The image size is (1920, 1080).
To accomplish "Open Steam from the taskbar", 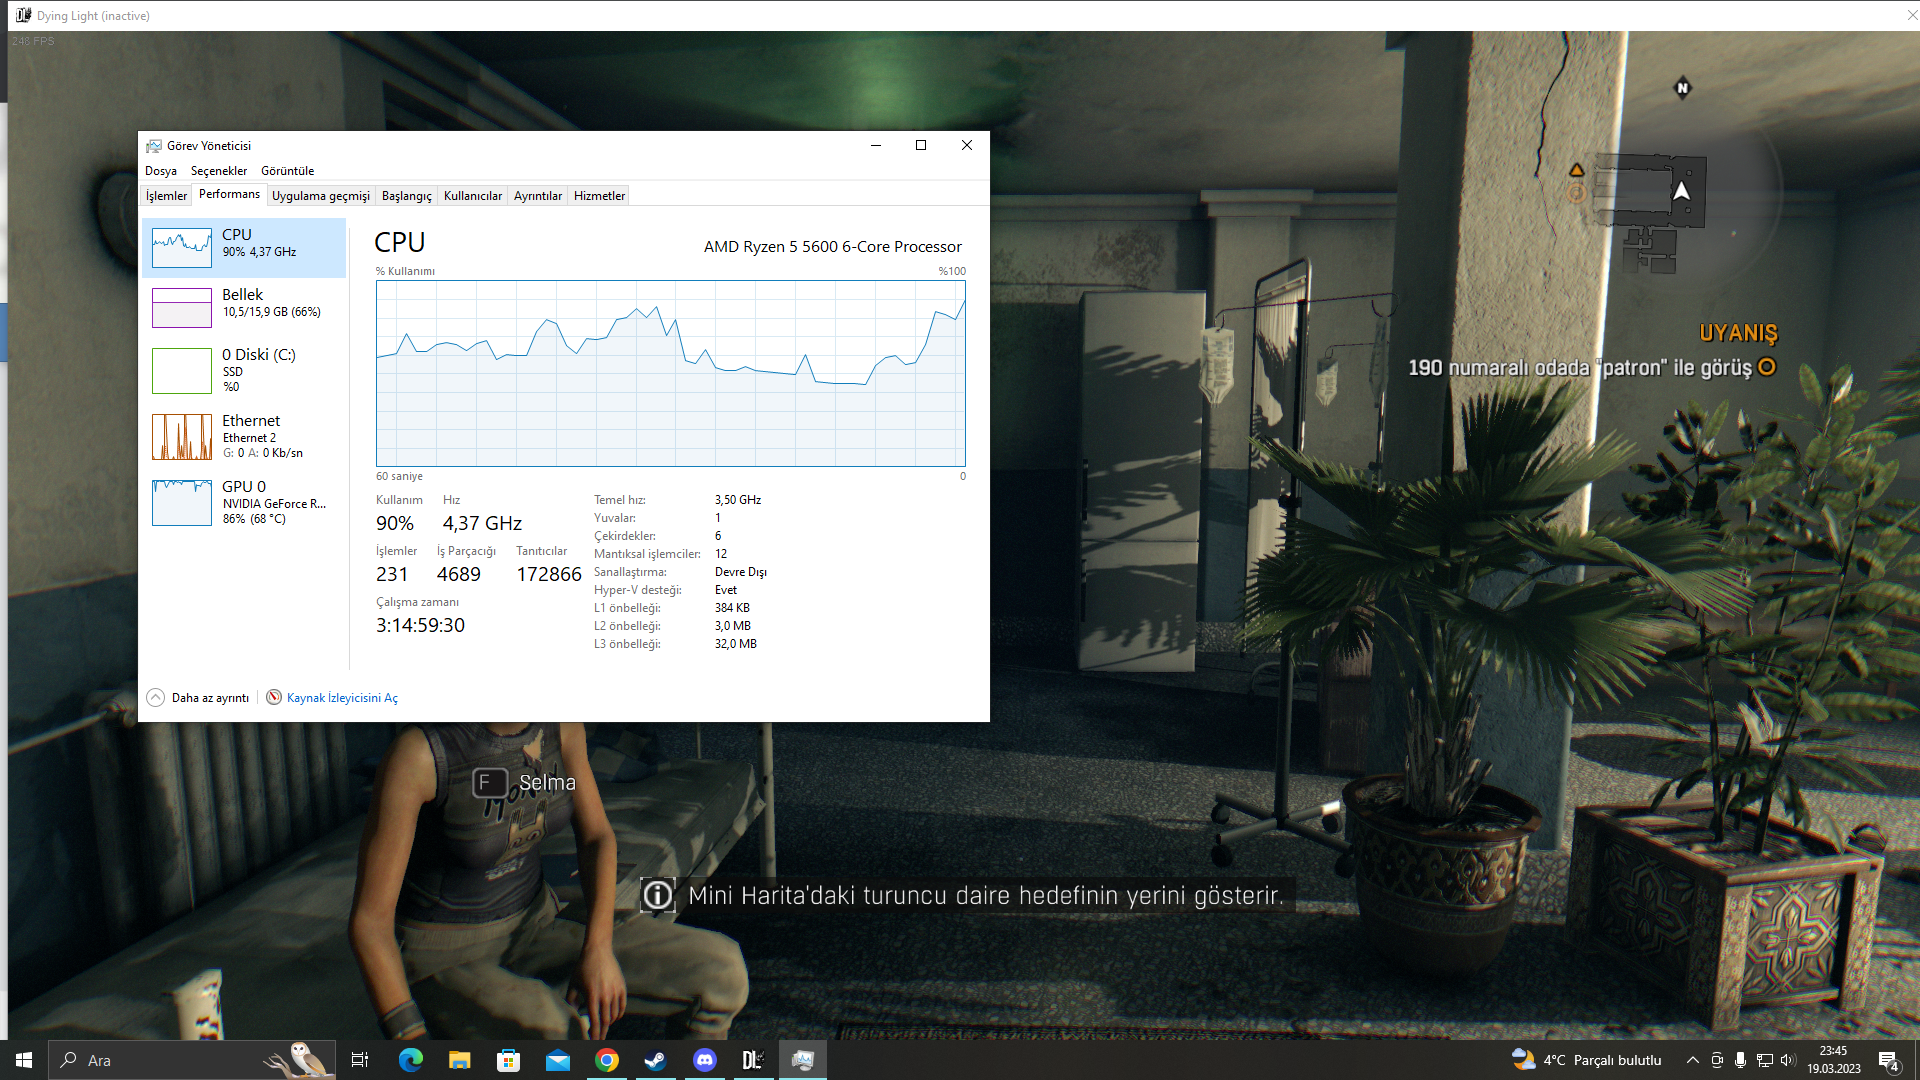I will tap(656, 1060).
